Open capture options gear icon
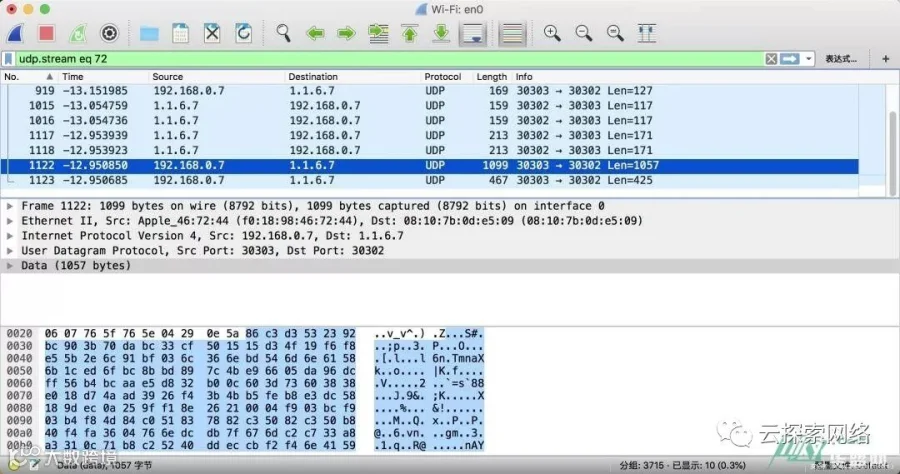The image size is (900, 474). [x=109, y=33]
